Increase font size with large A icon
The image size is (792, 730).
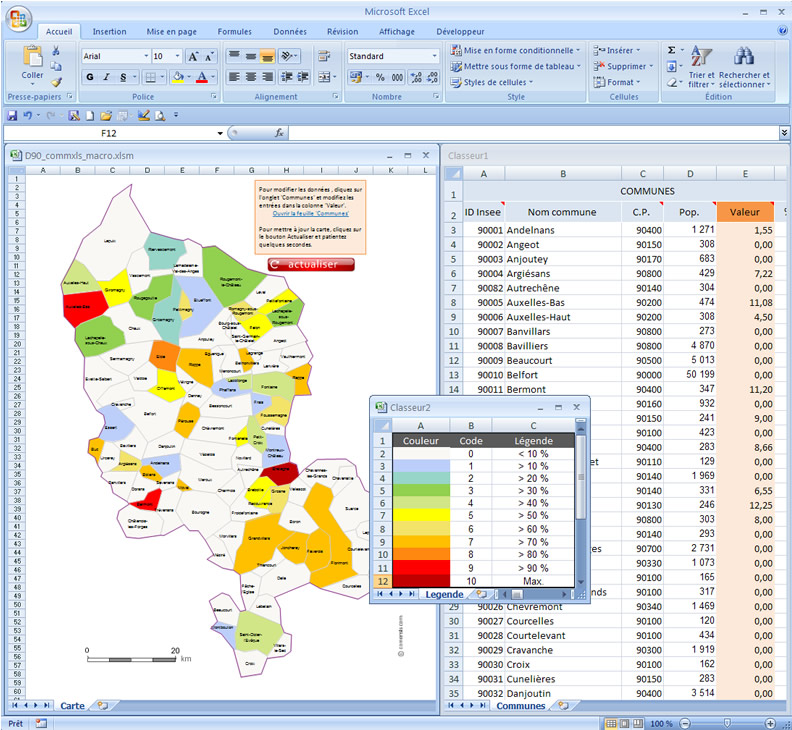click(x=193, y=57)
